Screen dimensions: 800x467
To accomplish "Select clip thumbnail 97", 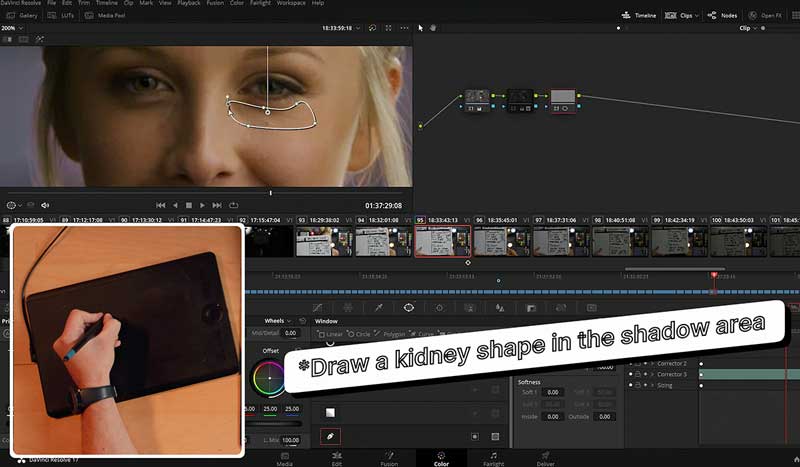I will [561, 241].
